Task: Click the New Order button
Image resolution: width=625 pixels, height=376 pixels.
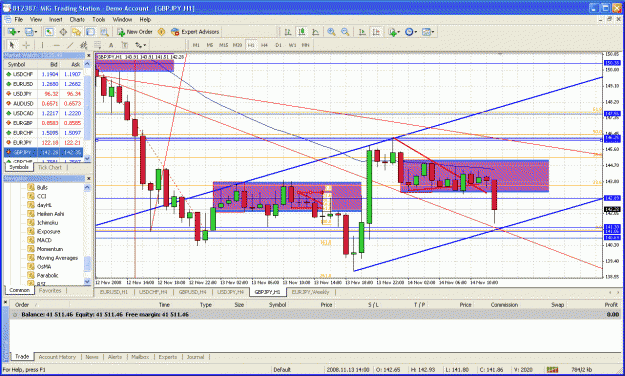Action: 135,31
